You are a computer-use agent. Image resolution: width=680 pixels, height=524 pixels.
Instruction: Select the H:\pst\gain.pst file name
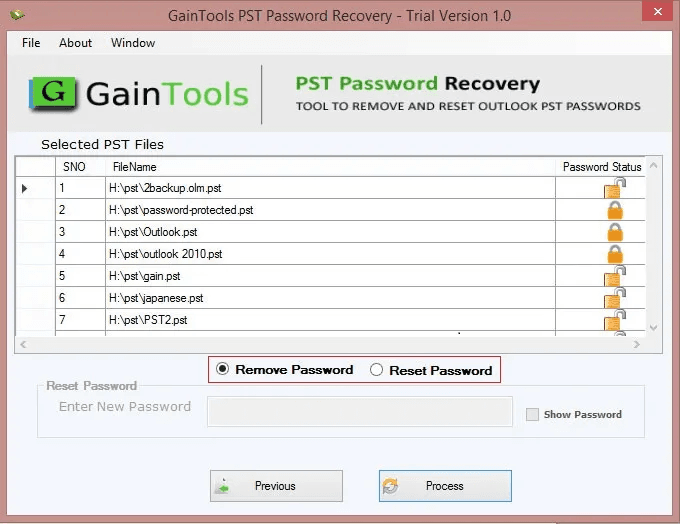pyautogui.click(x=145, y=276)
